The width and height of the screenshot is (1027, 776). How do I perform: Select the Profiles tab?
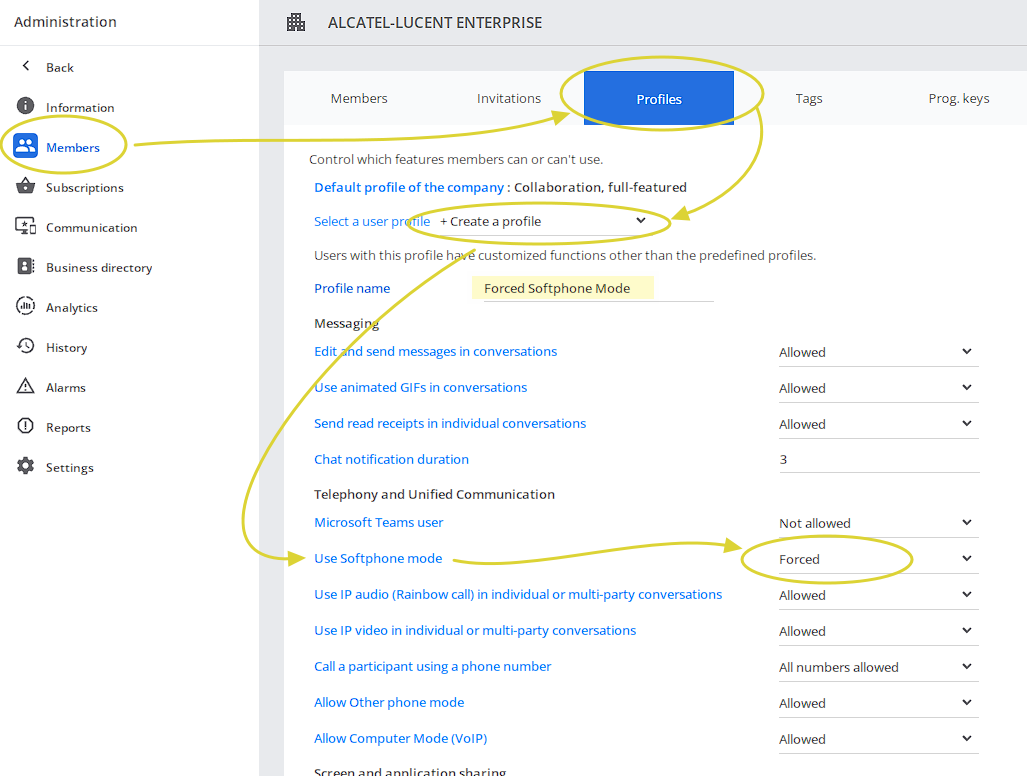click(x=659, y=98)
